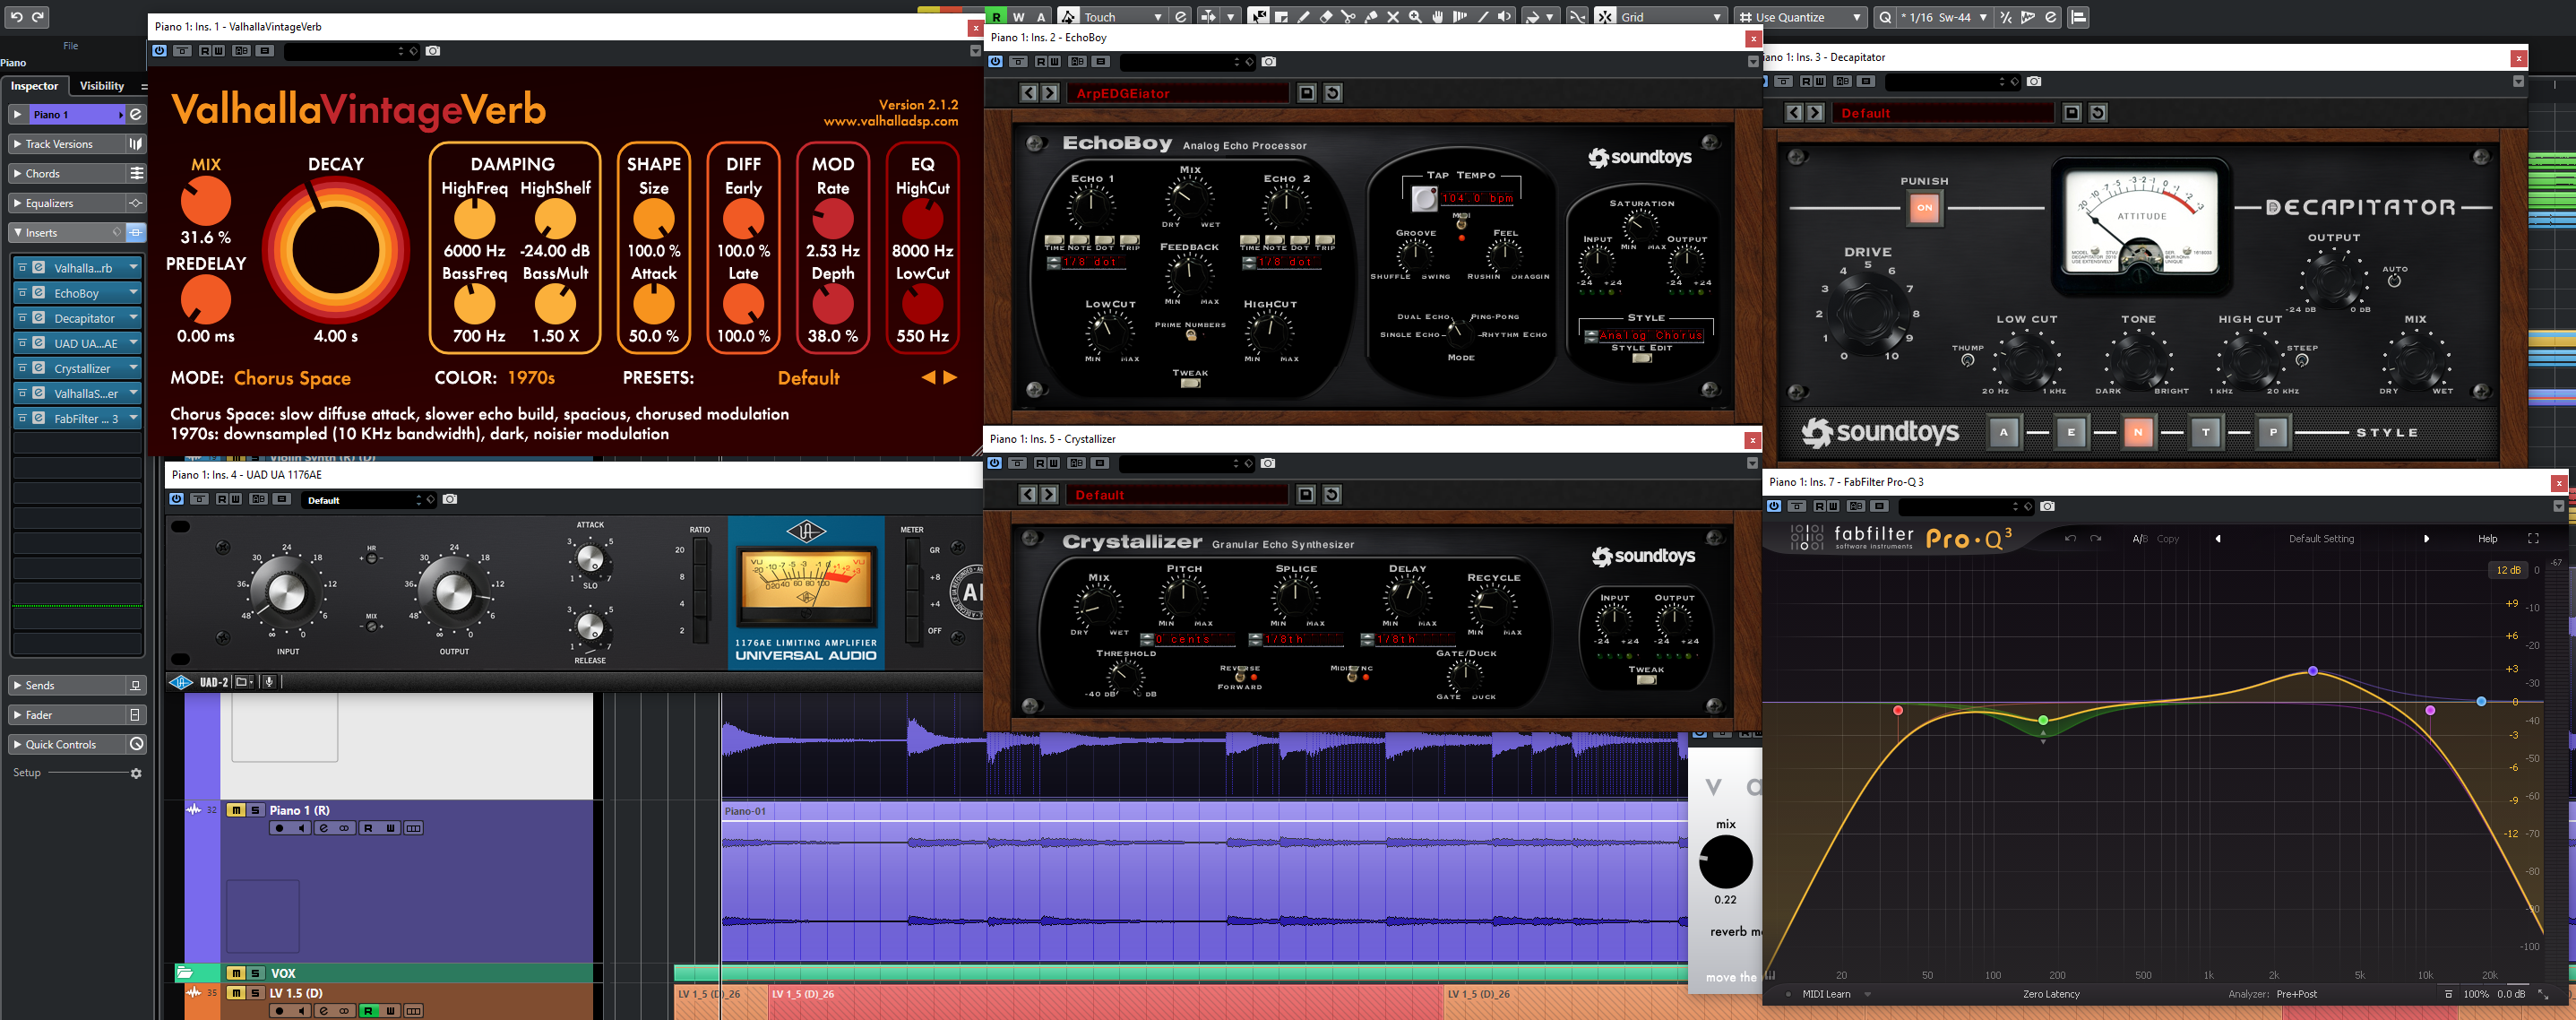This screenshot has height=1020, width=2576.
Task: Click the Chorus Space mode label
Action: tap(292, 378)
